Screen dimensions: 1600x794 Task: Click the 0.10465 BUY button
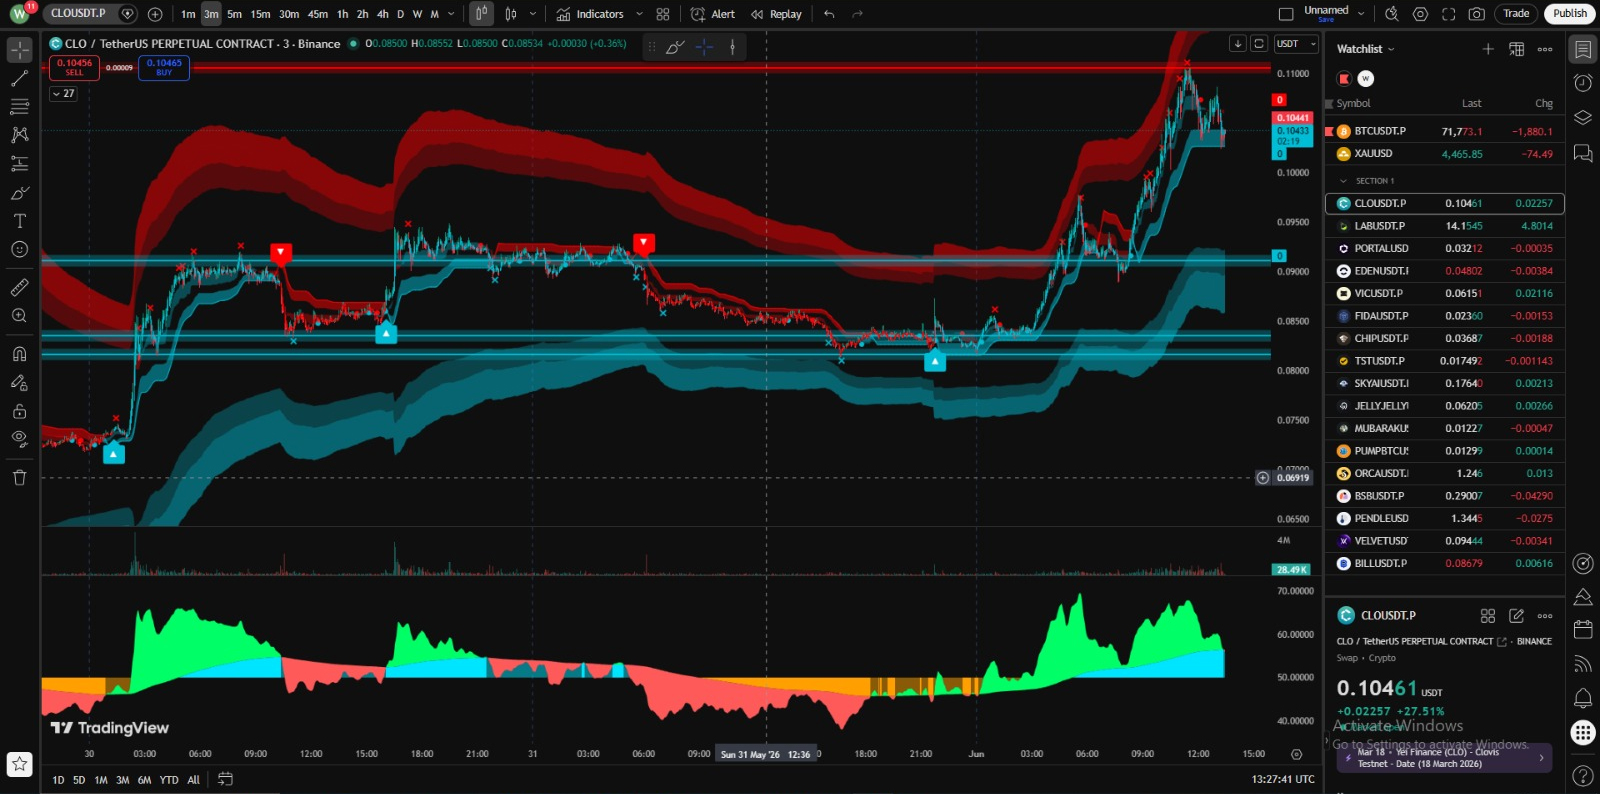[164, 67]
